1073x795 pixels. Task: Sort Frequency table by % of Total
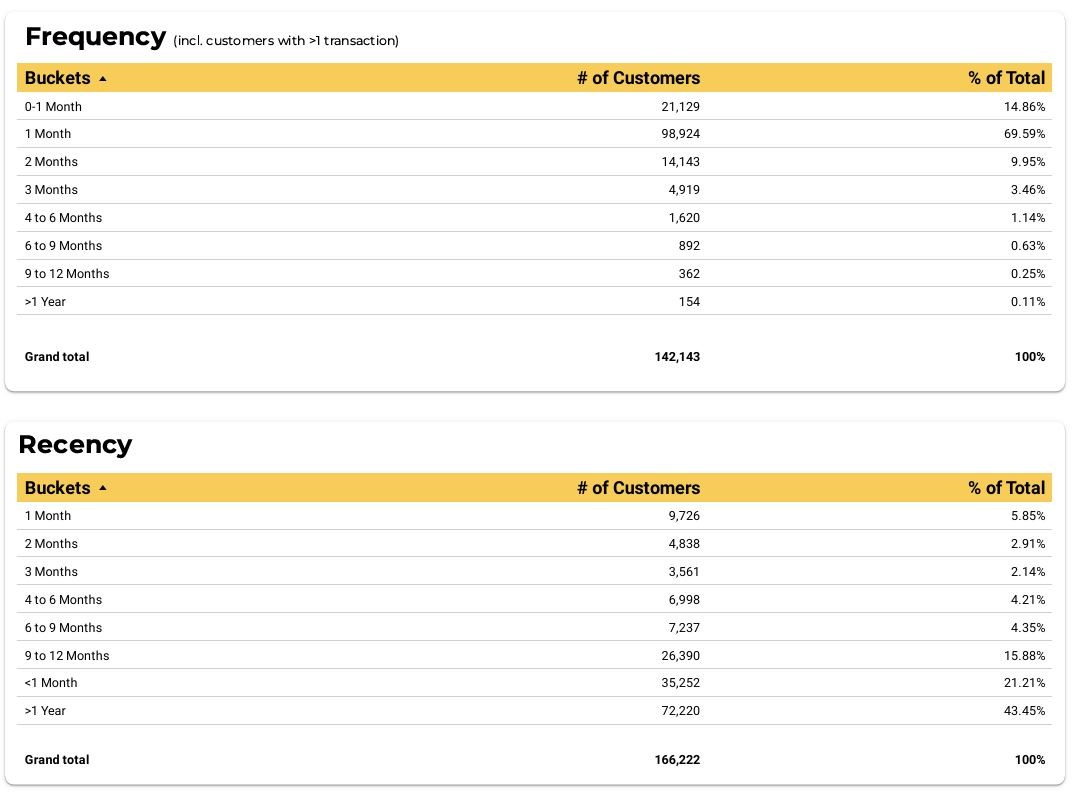[x=1006, y=78]
